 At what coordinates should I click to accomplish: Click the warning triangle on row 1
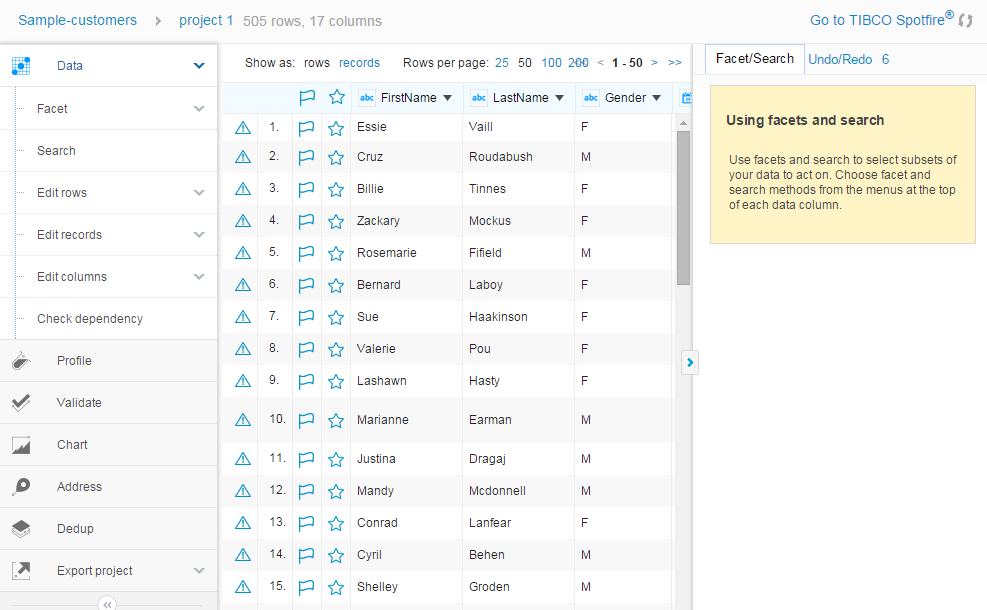click(242, 128)
